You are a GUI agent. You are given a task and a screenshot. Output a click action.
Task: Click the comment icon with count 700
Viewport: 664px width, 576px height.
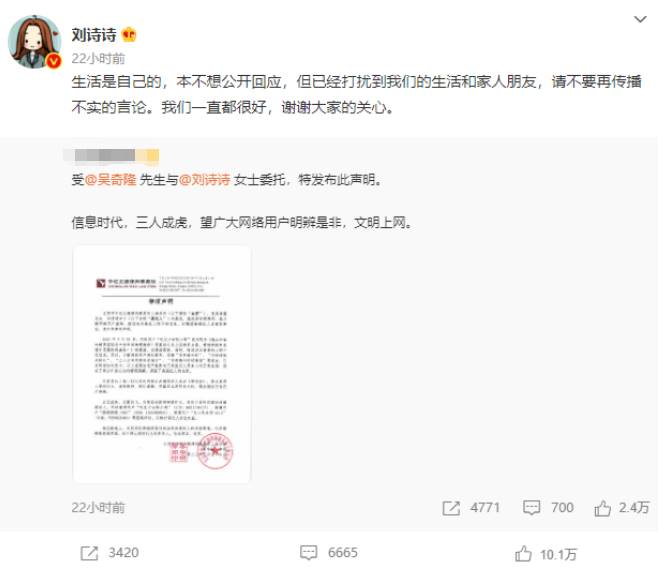pos(531,507)
